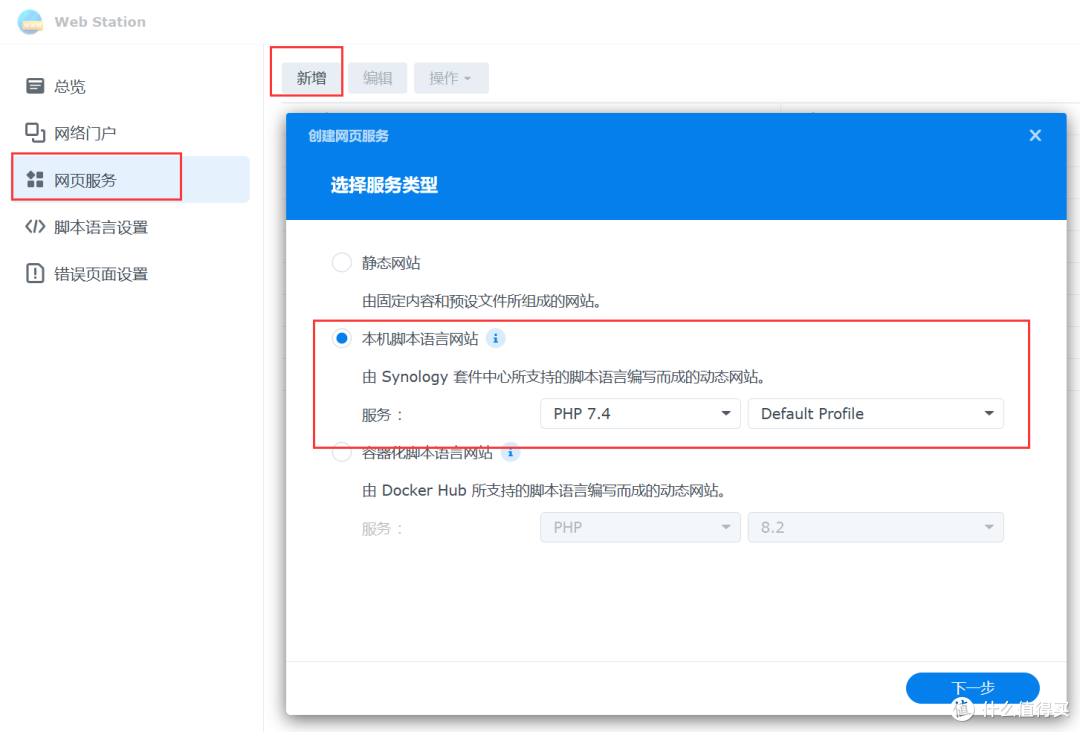Click the 总览 overview icon in sidebar
Screen dimensions: 1080x732
coord(33,86)
